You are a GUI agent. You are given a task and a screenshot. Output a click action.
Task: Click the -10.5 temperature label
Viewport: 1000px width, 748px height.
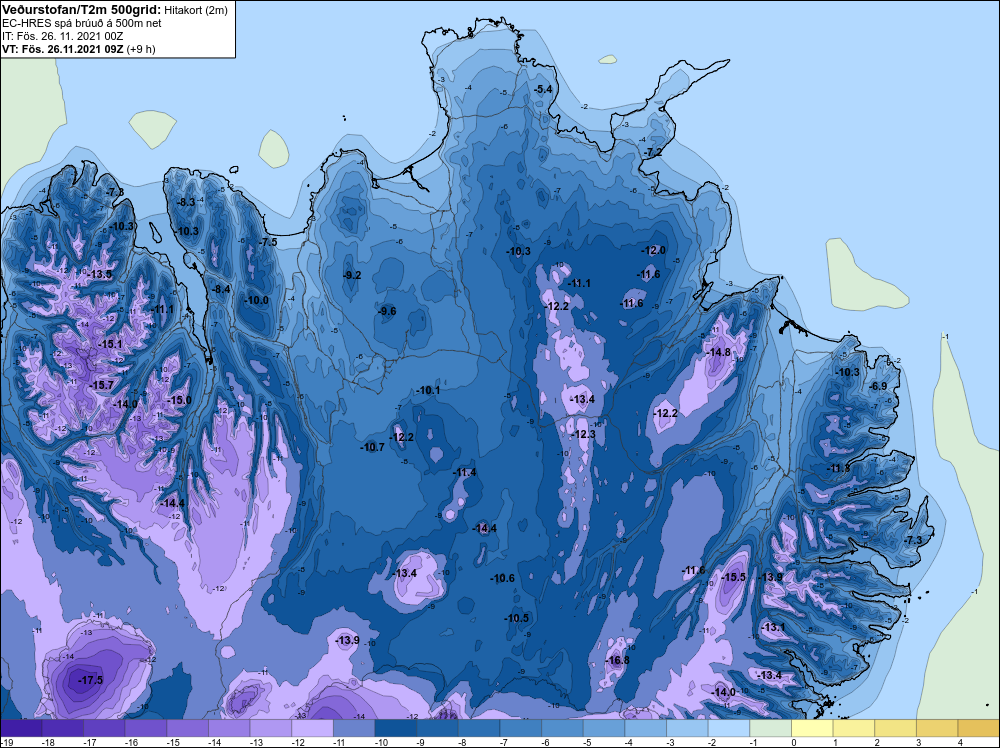517,618
